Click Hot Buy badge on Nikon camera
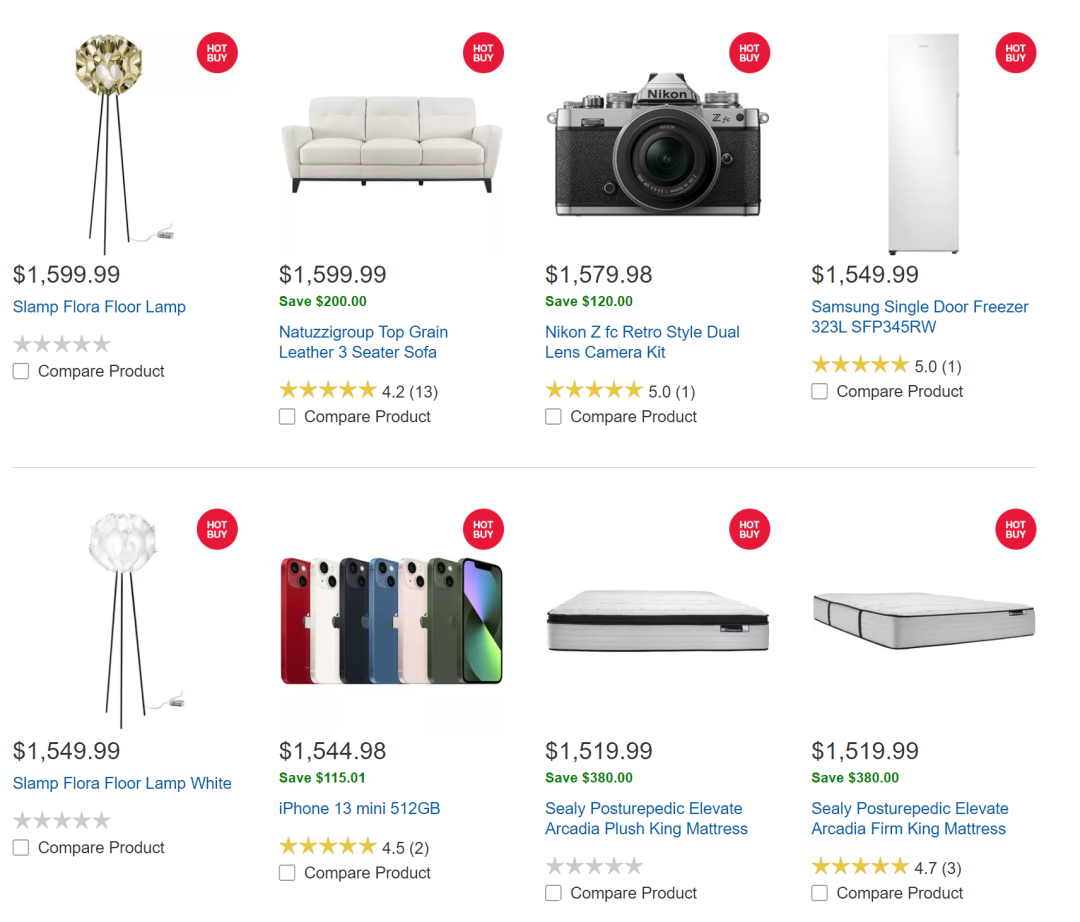 (749, 53)
